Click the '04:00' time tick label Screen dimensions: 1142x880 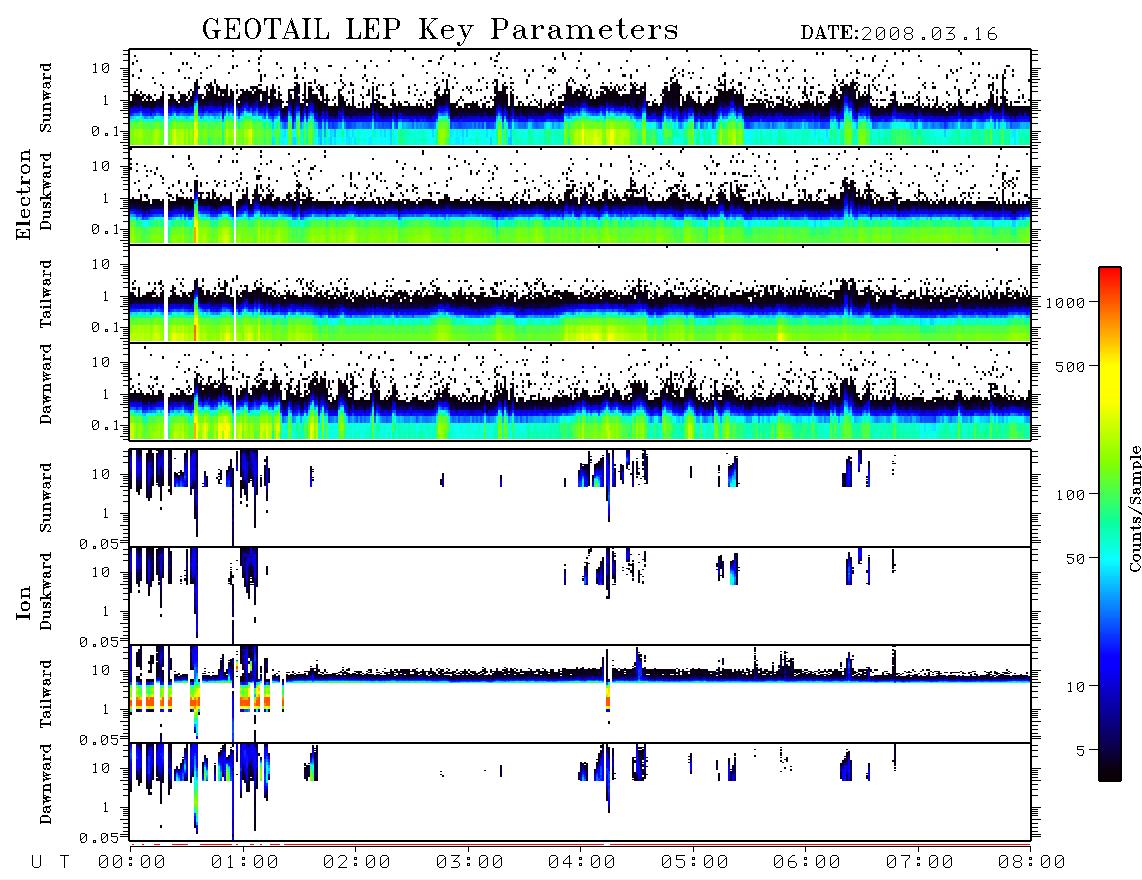582,862
